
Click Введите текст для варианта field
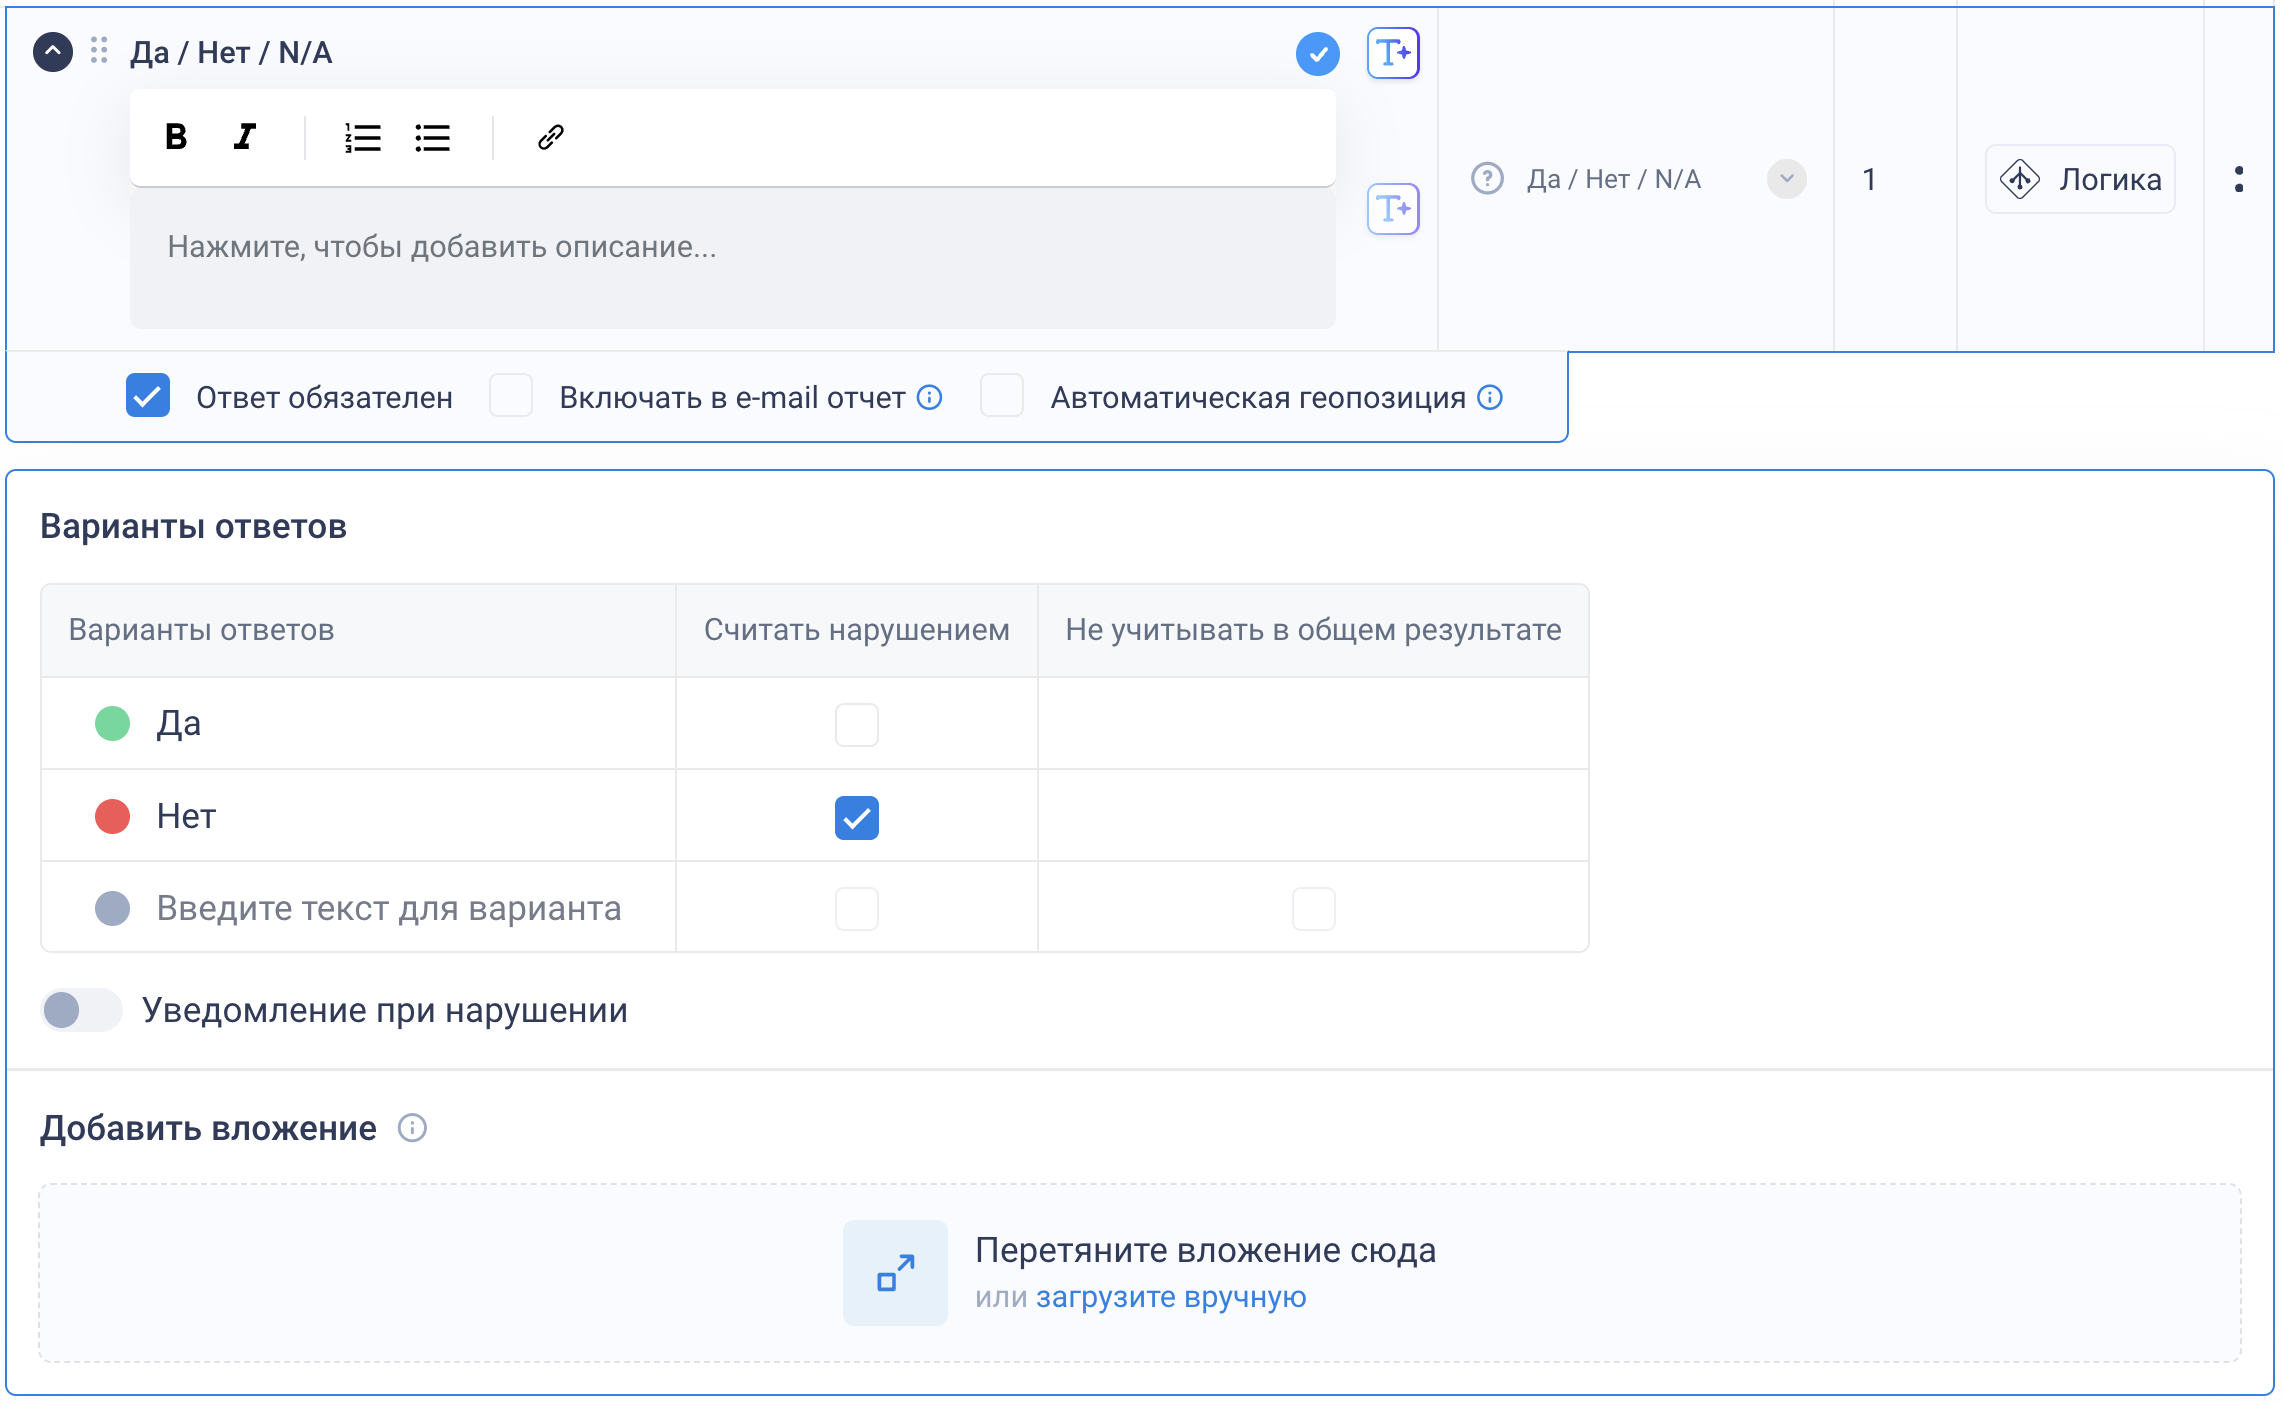coord(389,908)
